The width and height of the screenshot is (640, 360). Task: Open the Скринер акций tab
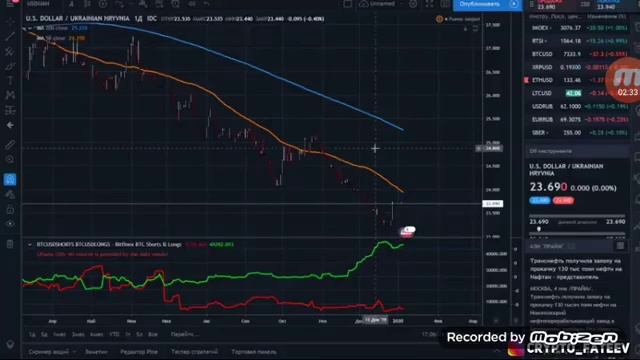[x=49, y=351]
